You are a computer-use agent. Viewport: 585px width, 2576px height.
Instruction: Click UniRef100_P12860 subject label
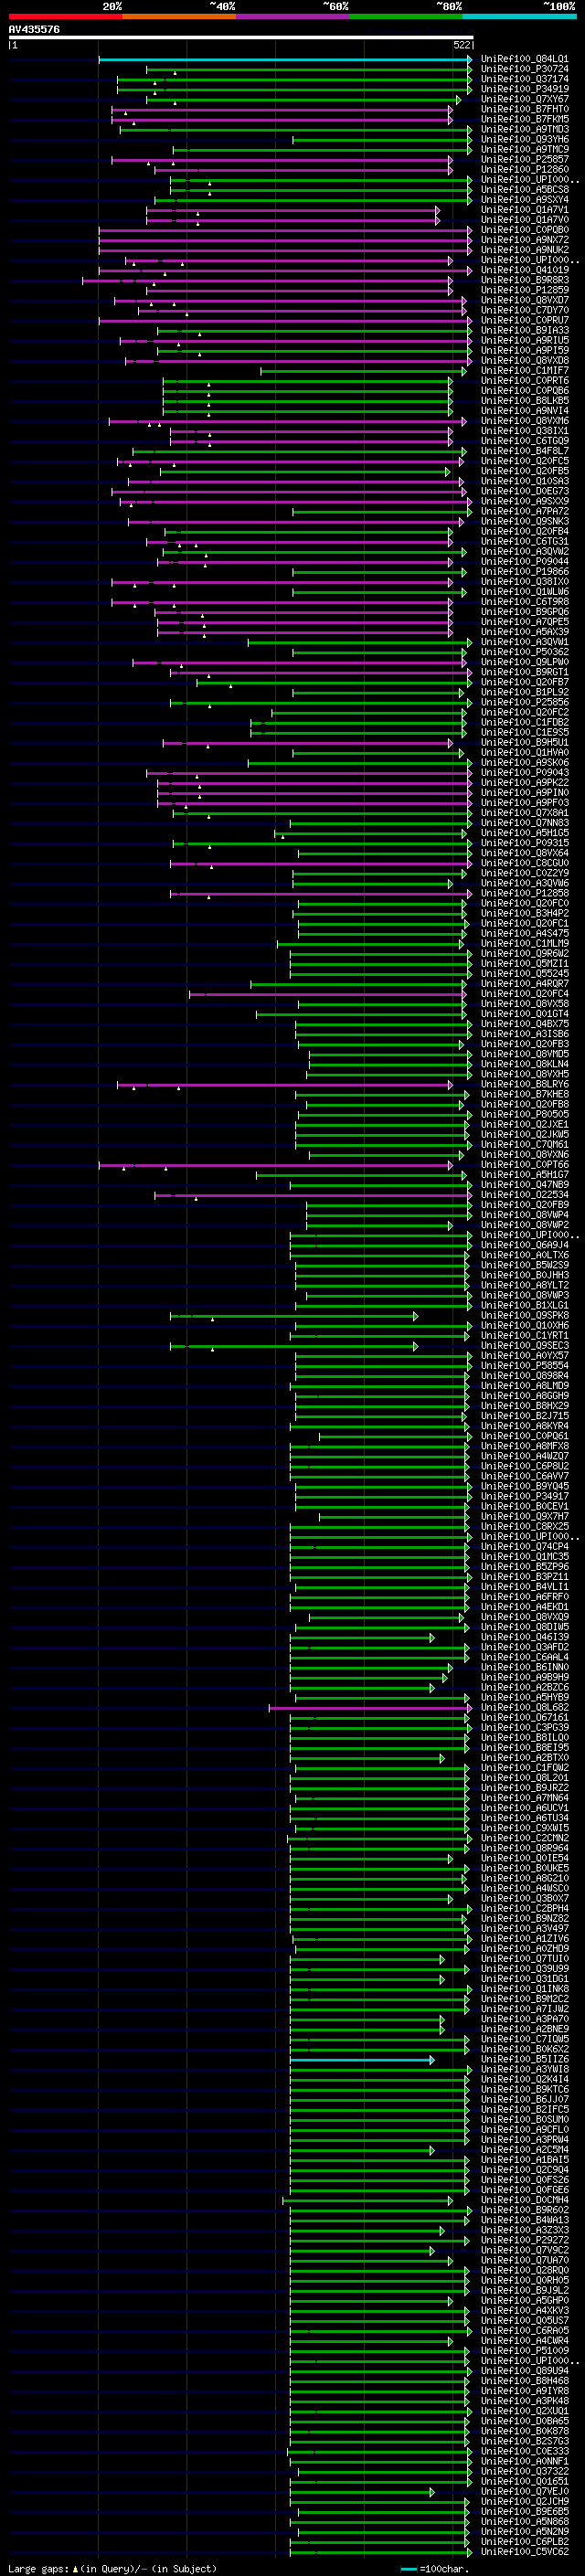[525, 169]
